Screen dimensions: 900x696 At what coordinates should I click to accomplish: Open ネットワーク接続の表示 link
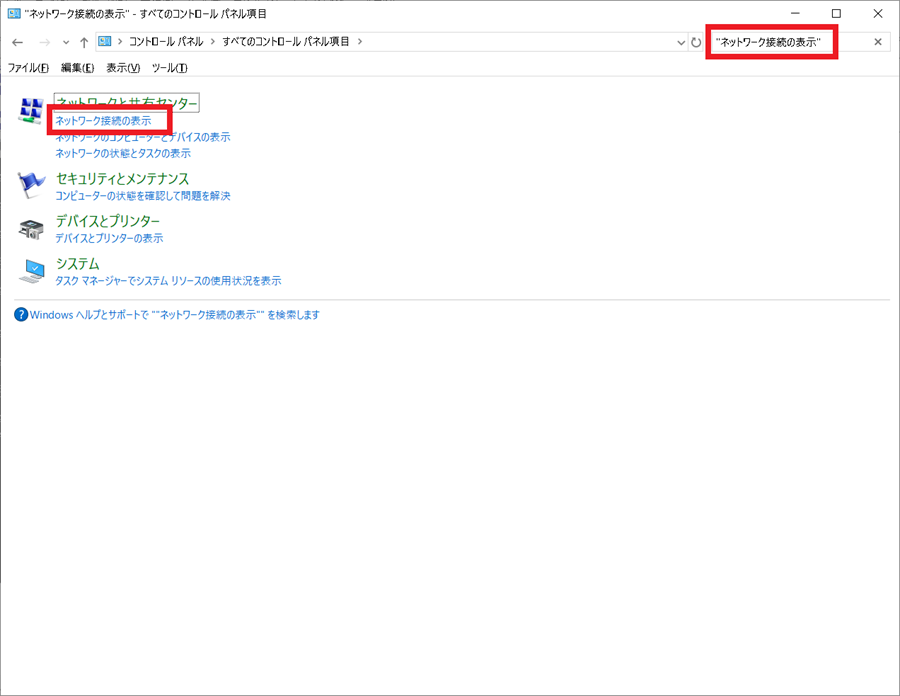[103, 120]
